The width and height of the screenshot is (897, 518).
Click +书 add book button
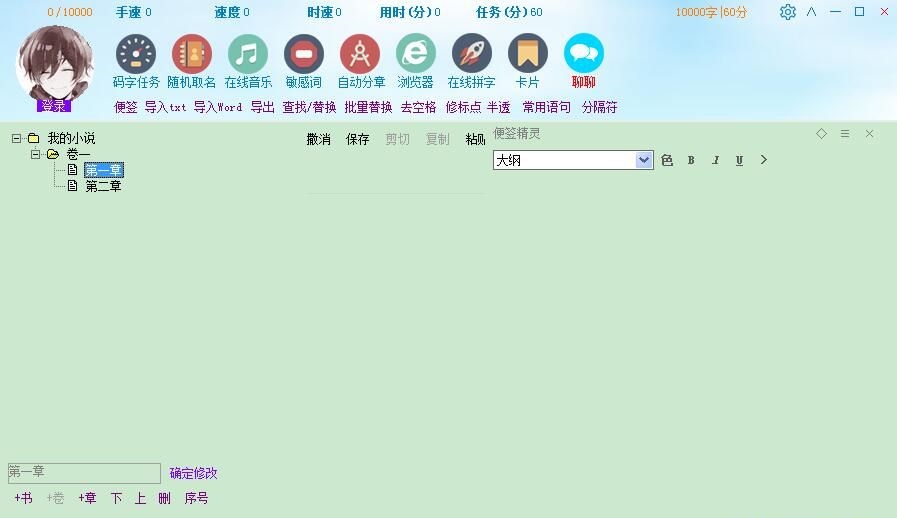[x=23, y=499]
